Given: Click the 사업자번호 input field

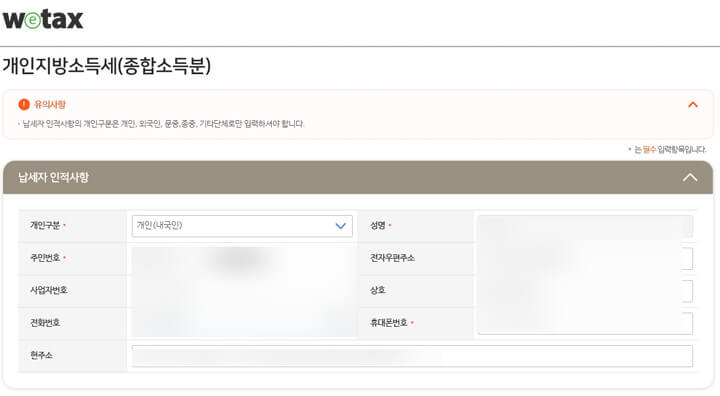Looking at the screenshot, I should (242, 291).
